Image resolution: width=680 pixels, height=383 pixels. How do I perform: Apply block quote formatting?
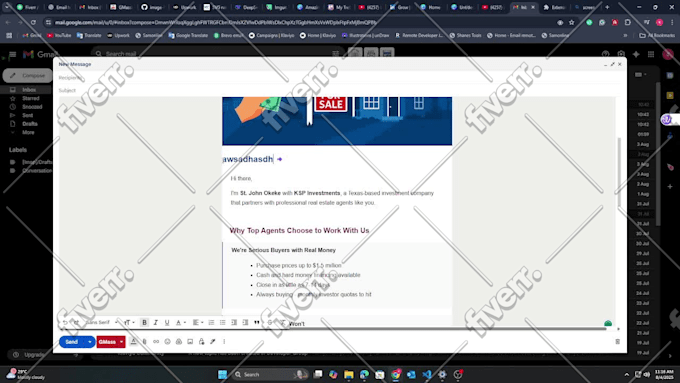[x=256, y=322]
